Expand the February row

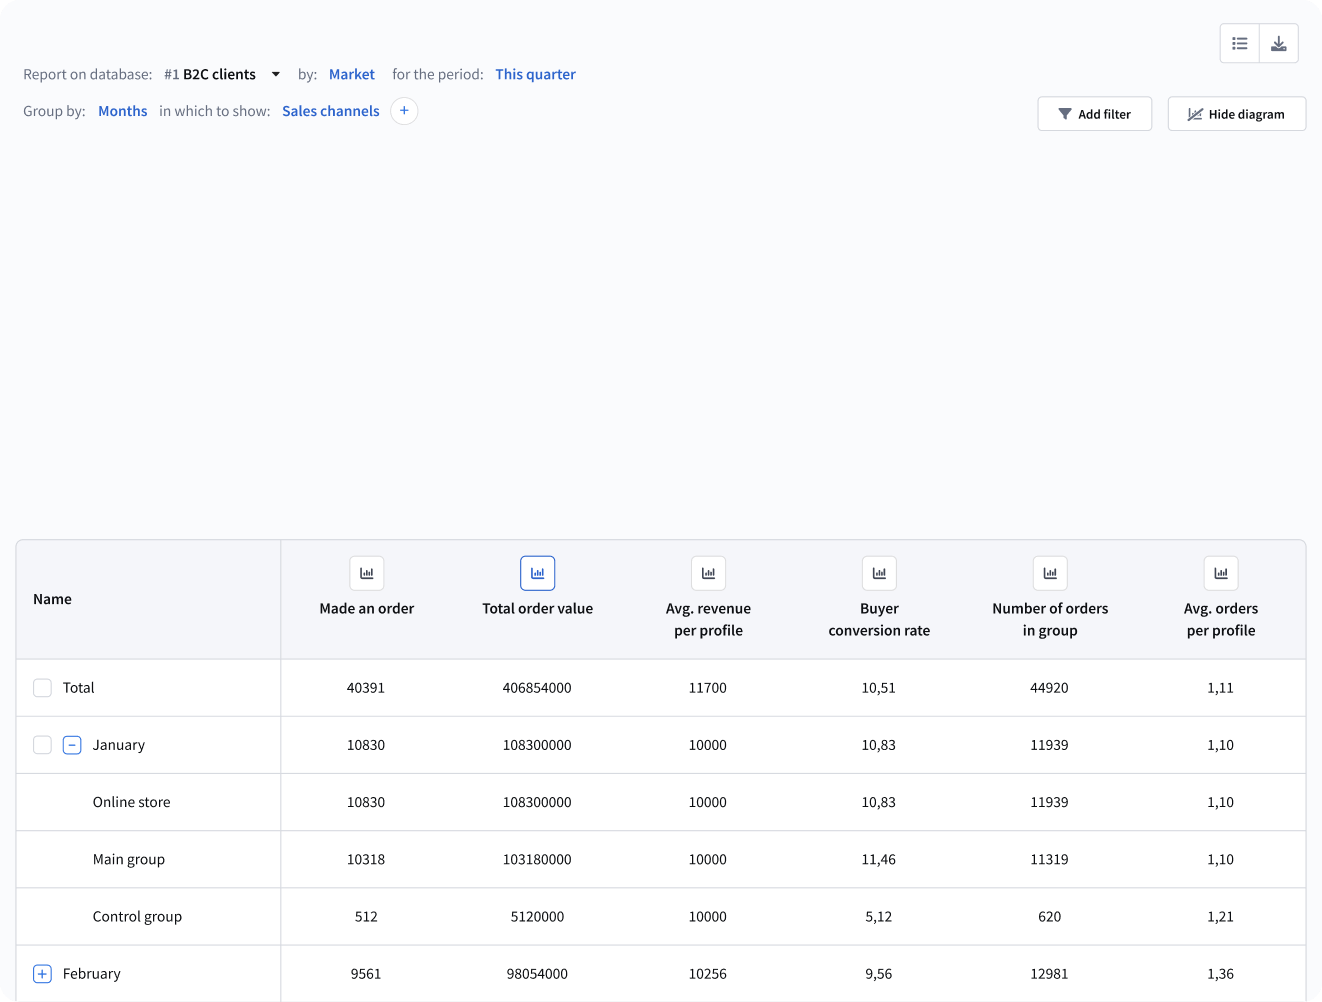(42, 974)
